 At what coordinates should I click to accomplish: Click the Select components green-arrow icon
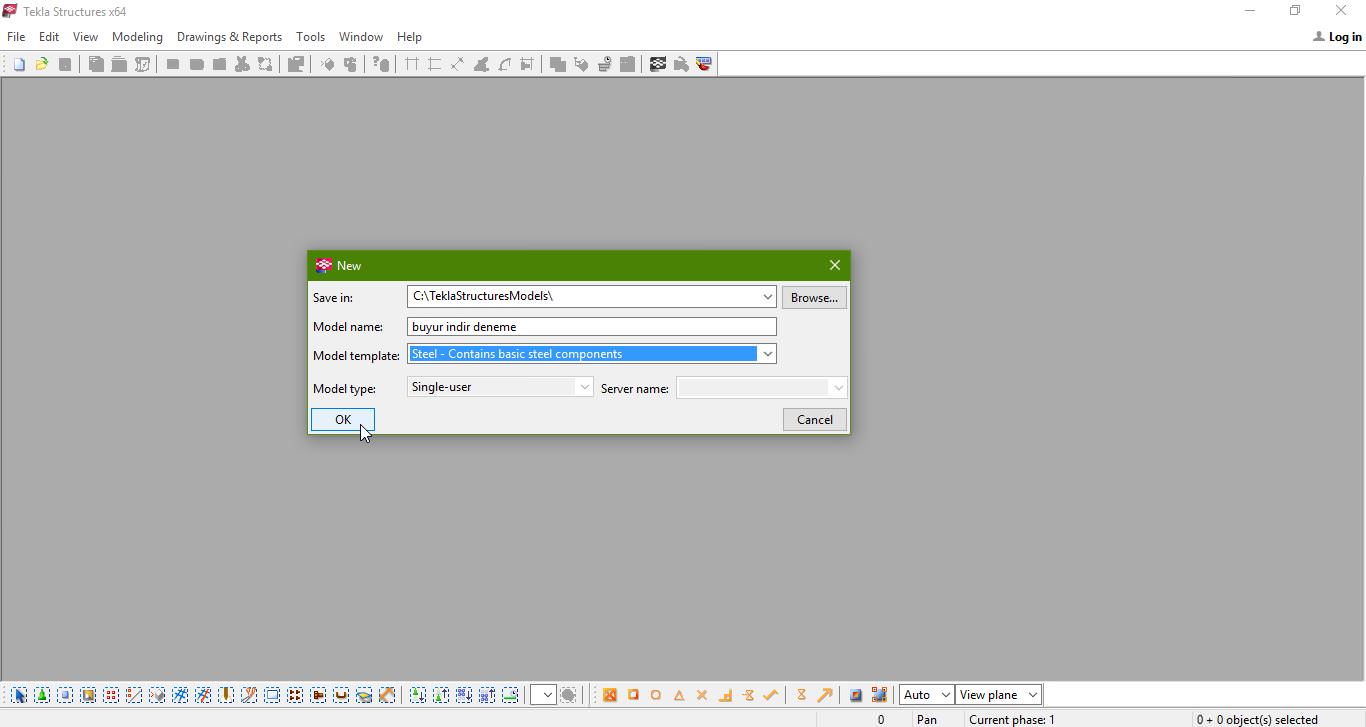pyautogui.click(x=417, y=695)
